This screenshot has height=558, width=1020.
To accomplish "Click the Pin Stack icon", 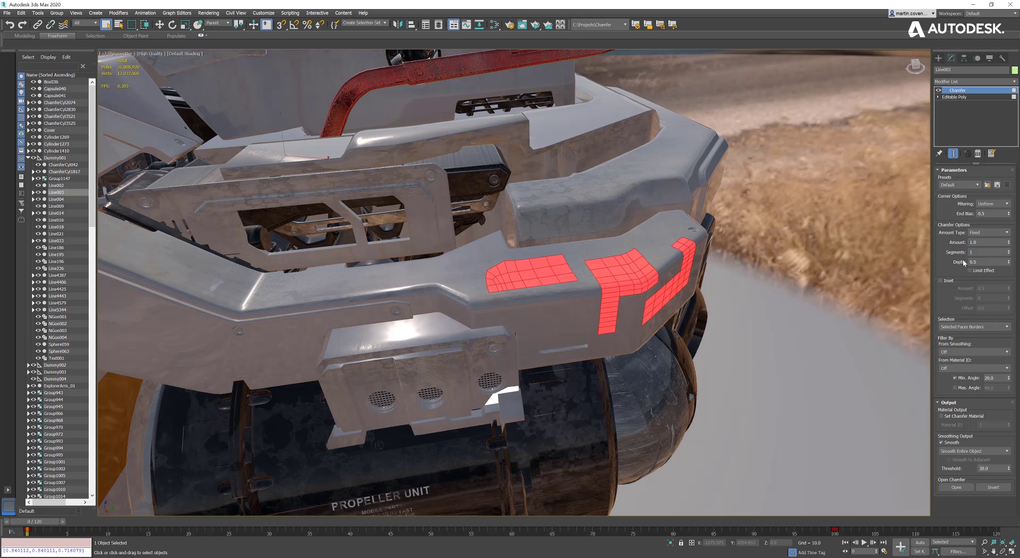I will click(939, 153).
